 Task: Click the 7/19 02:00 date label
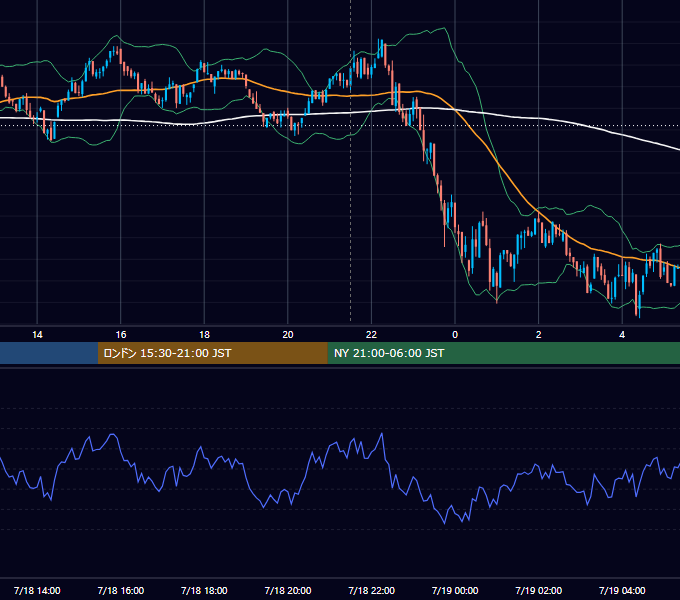click(539, 590)
